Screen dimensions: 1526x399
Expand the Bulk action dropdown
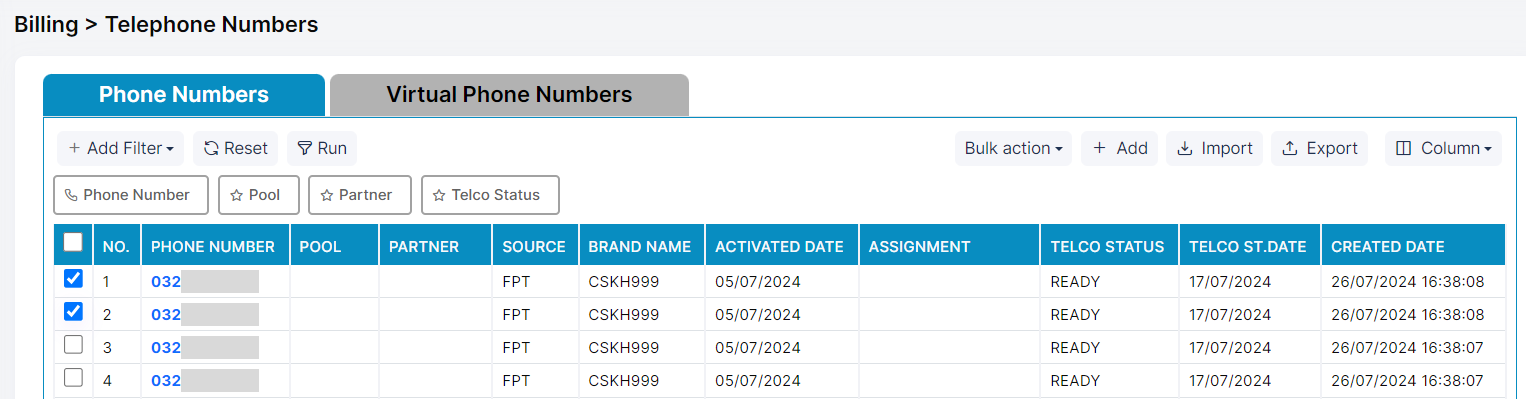pyautogui.click(x=1013, y=148)
